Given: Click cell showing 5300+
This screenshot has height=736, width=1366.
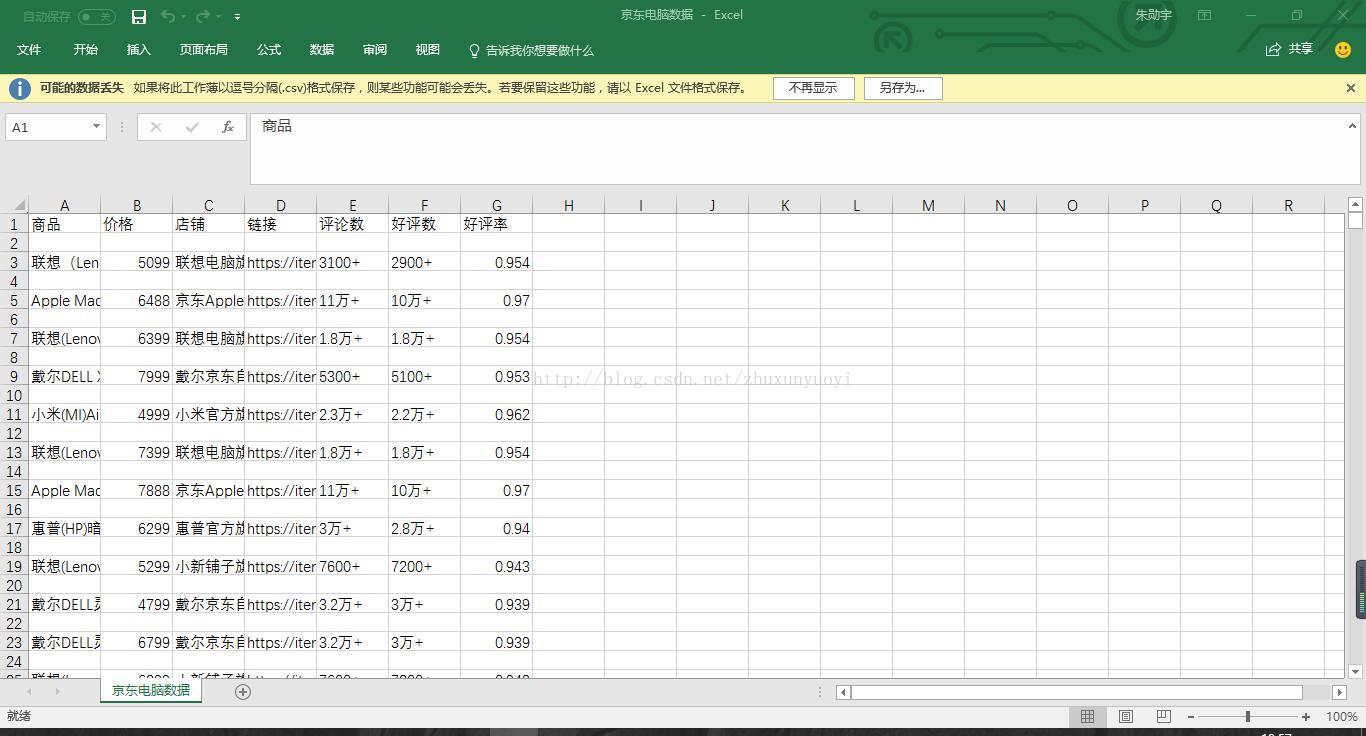Looking at the screenshot, I should tap(352, 376).
